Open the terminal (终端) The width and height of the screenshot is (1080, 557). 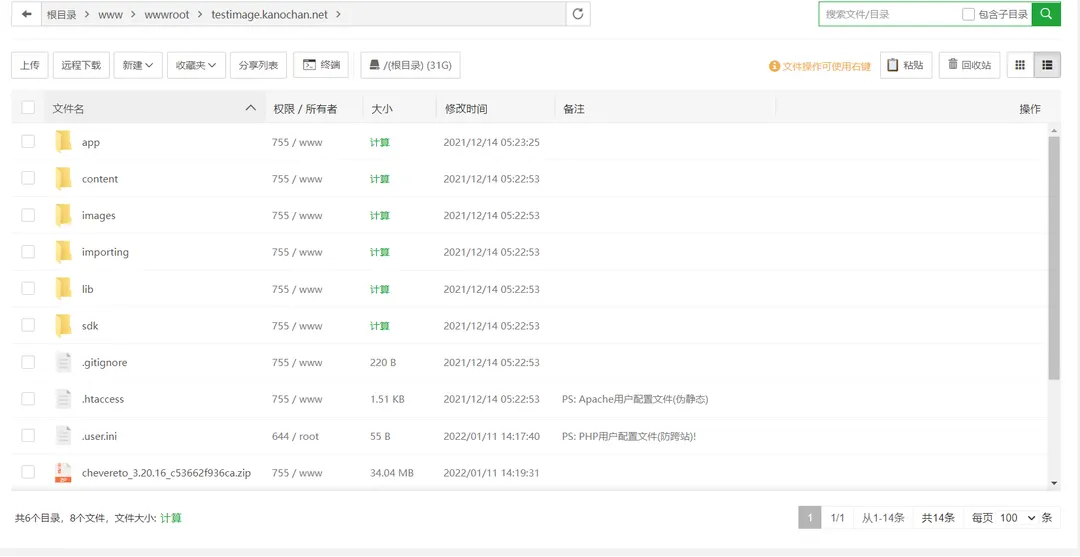pos(322,65)
